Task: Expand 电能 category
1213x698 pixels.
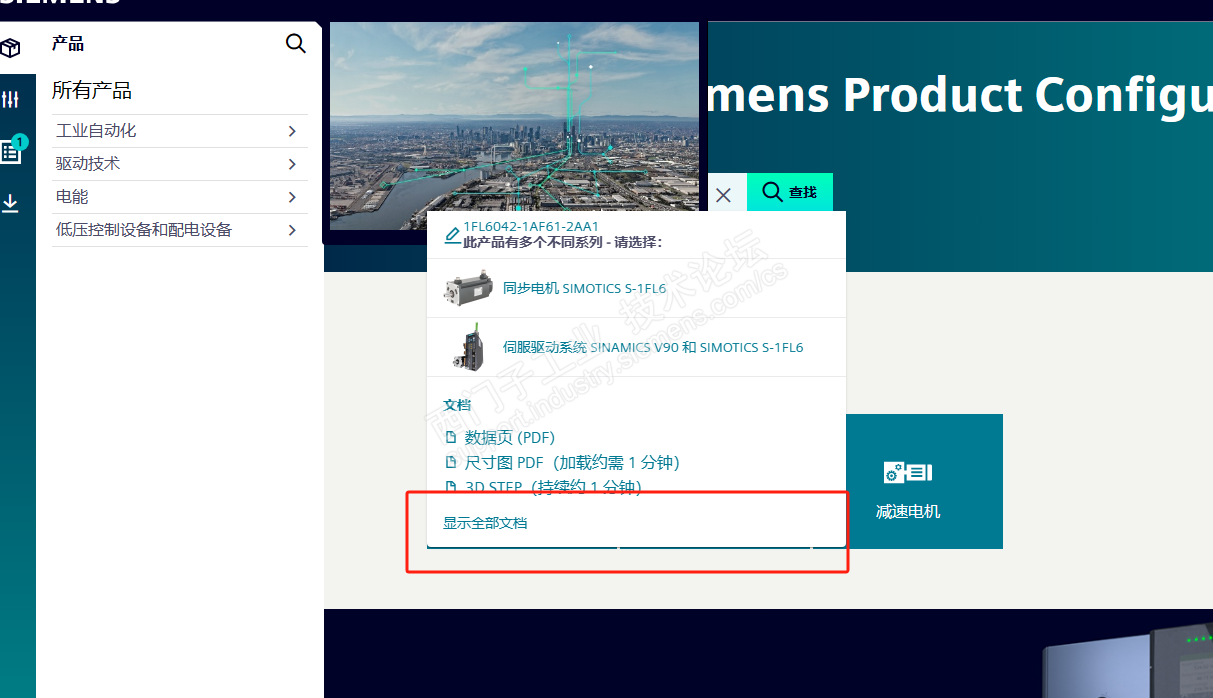Action: (x=180, y=197)
